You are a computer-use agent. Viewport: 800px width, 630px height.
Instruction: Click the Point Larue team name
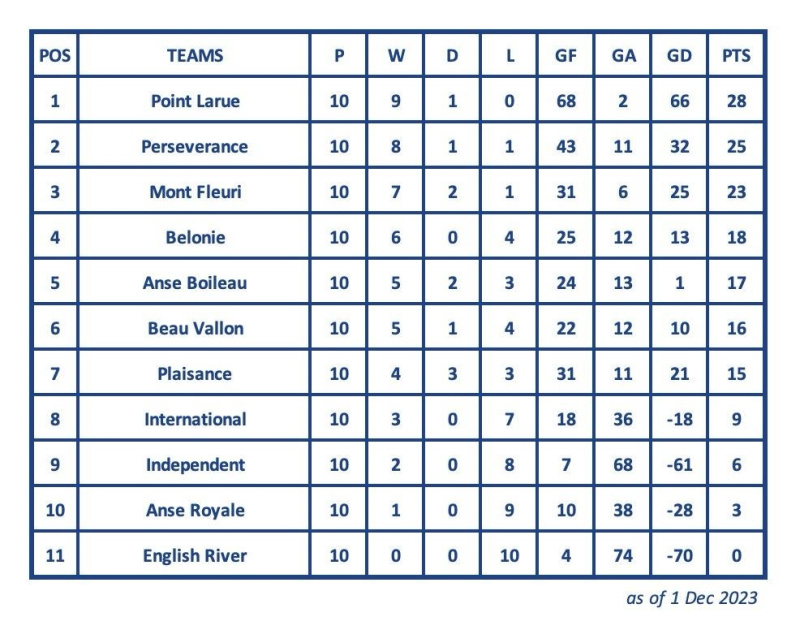coord(195,101)
